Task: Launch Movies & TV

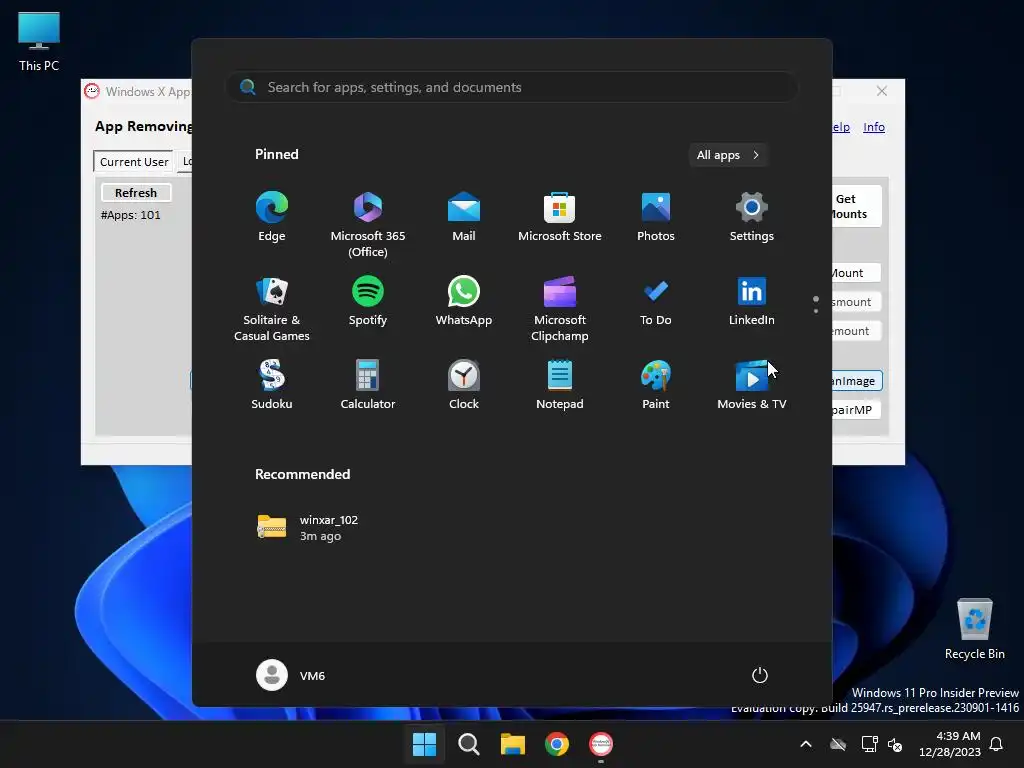Action: 752,385
